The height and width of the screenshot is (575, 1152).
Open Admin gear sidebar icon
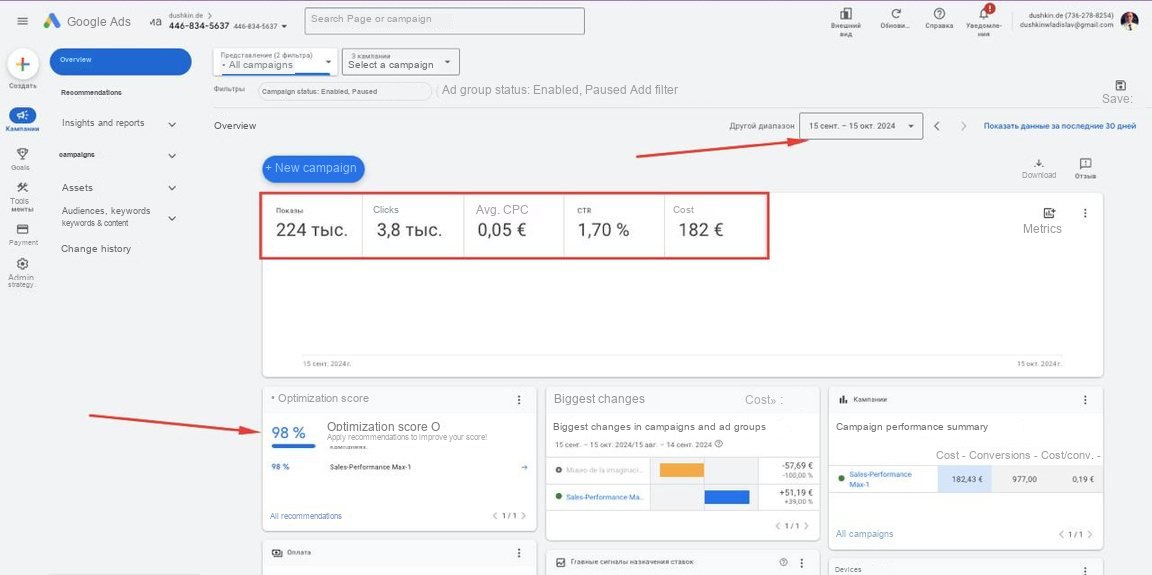22,264
